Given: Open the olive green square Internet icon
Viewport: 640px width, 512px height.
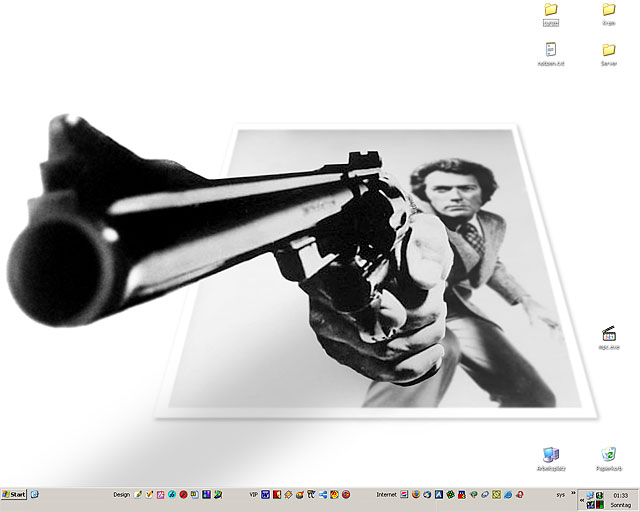Looking at the screenshot, I should 496,494.
